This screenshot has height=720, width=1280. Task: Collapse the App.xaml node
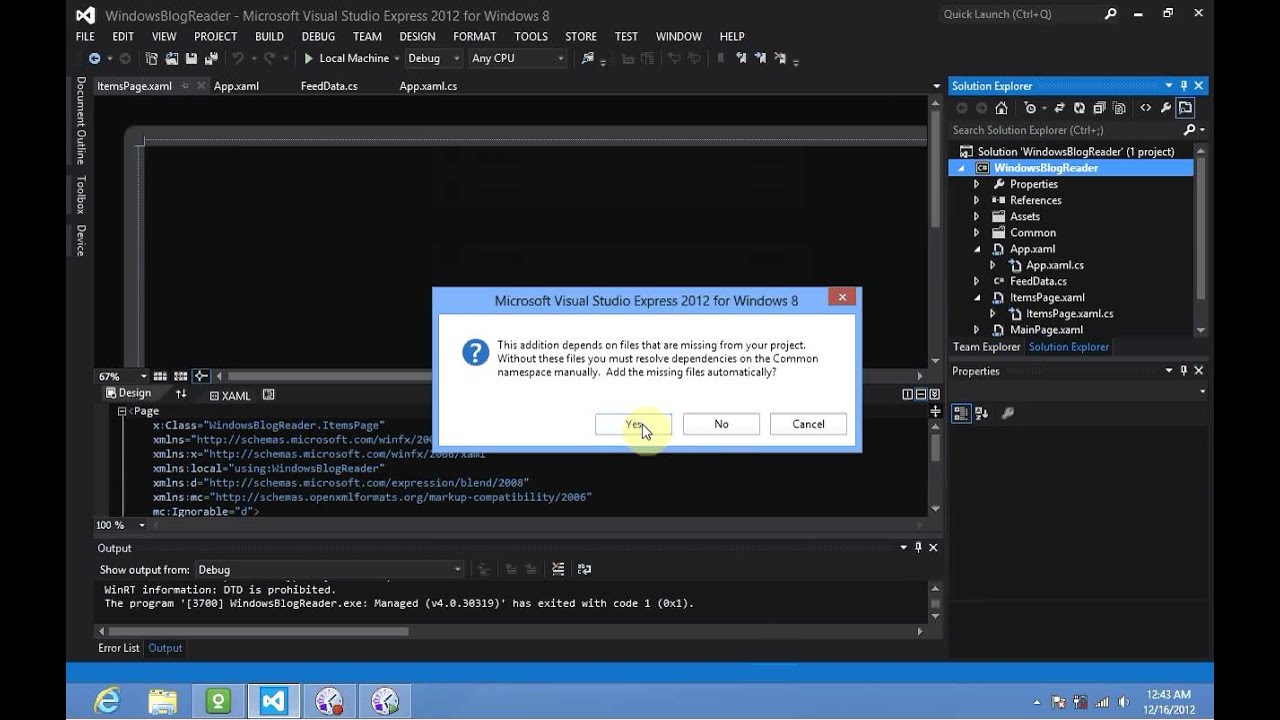coord(977,249)
